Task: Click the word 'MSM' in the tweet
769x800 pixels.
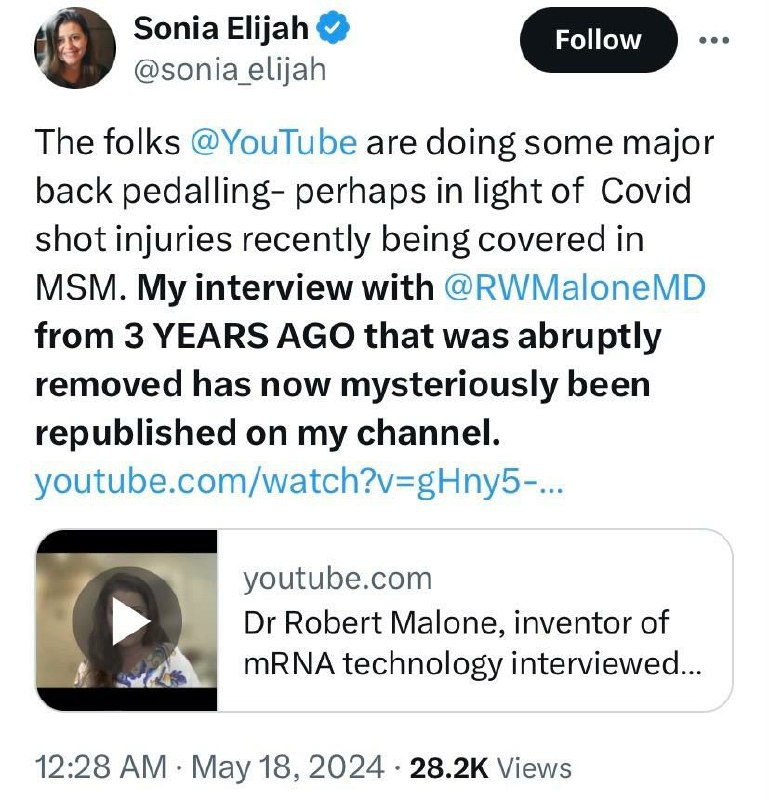Action: pyautogui.click(x=77, y=288)
